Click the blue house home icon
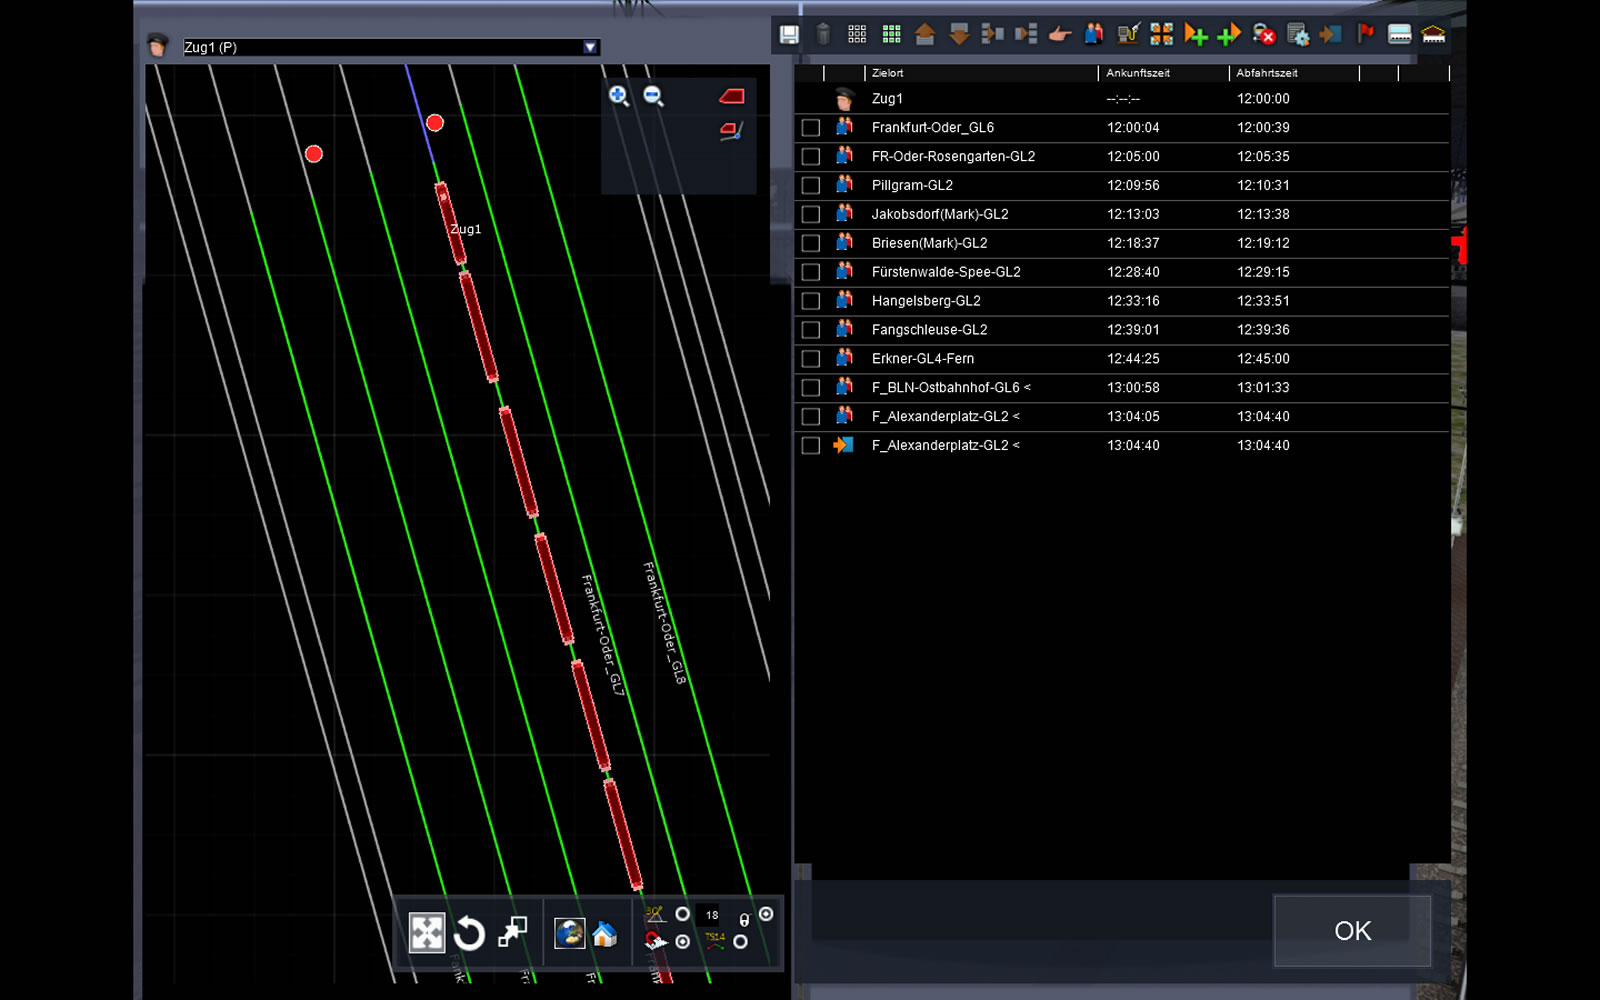1600x1000 pixels. pos(605,934)
